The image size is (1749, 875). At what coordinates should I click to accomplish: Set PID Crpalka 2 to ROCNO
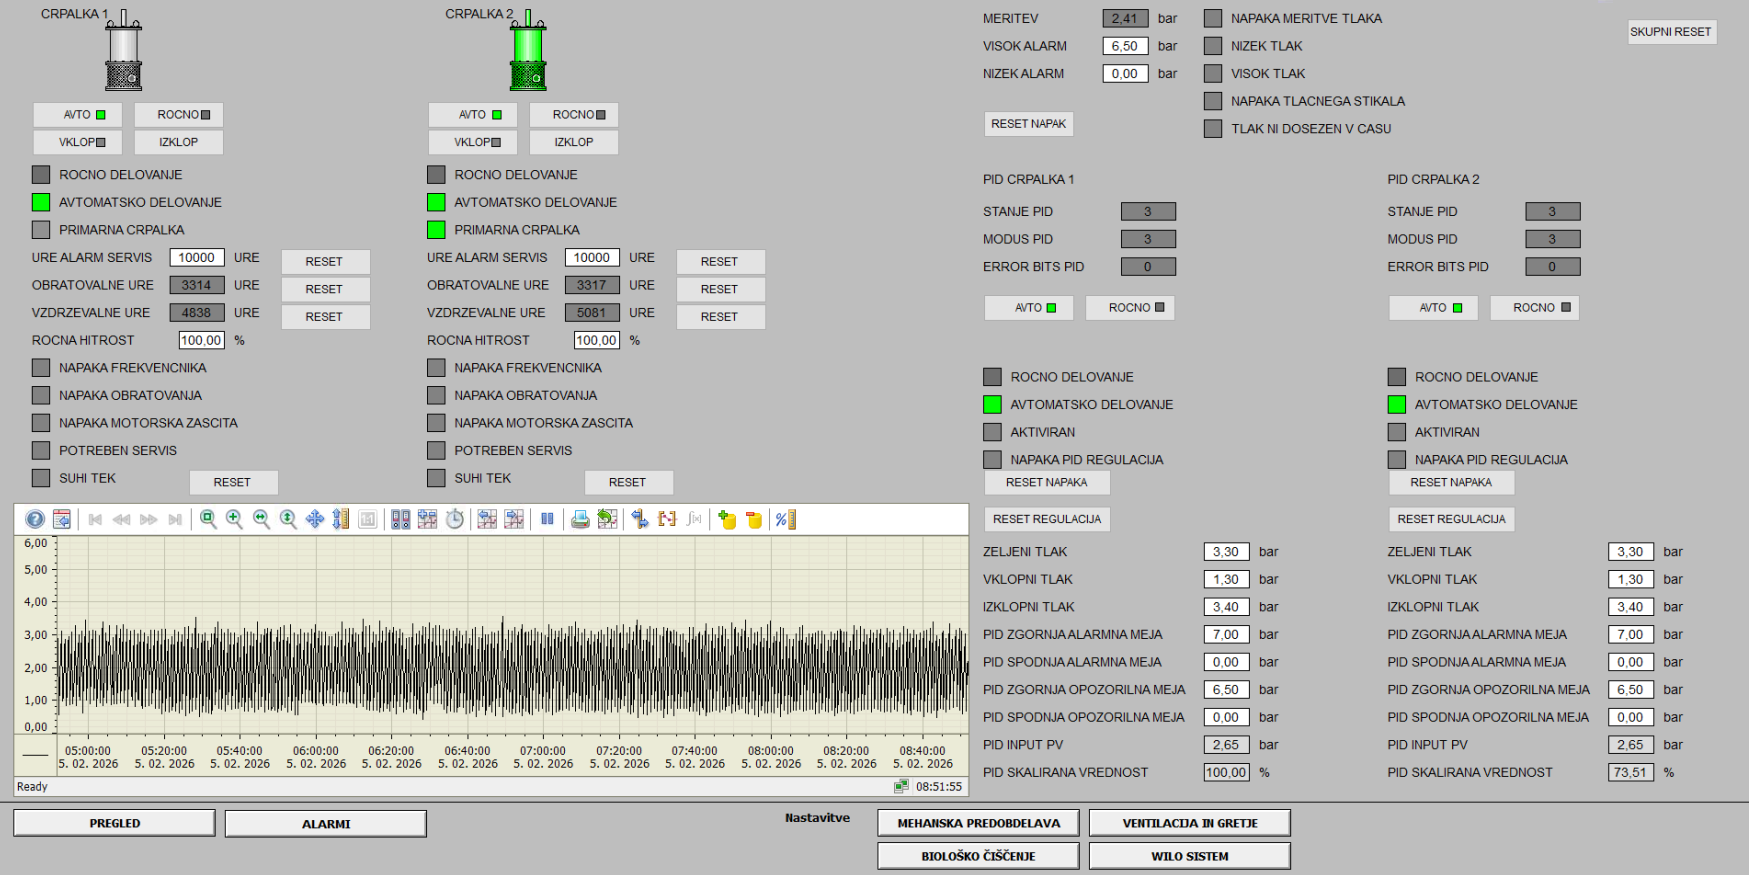[1534, 308]
